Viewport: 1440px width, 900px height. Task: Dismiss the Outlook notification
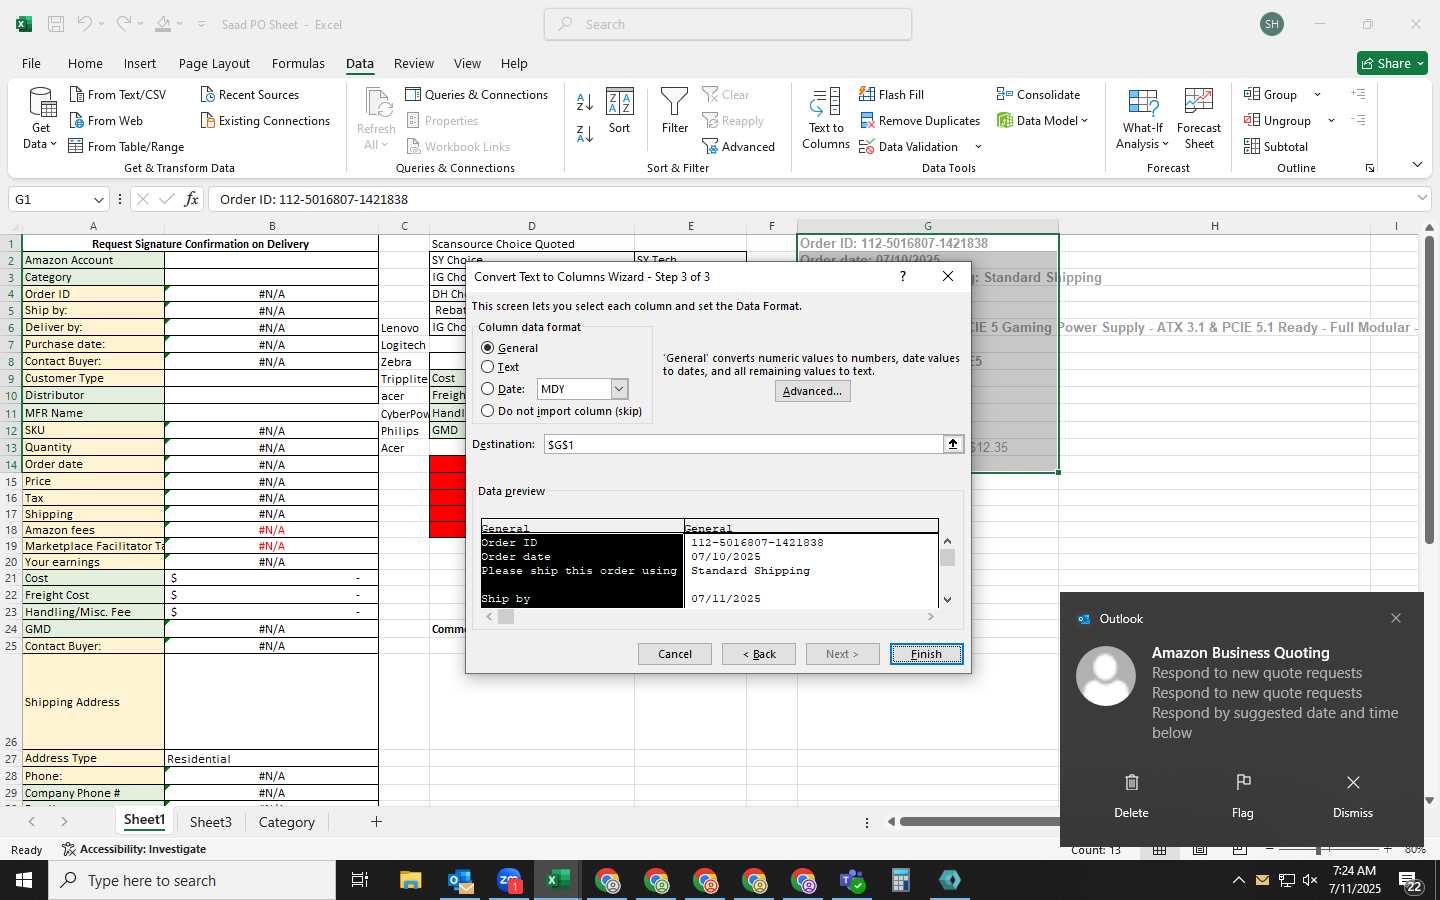[1353, 796]
